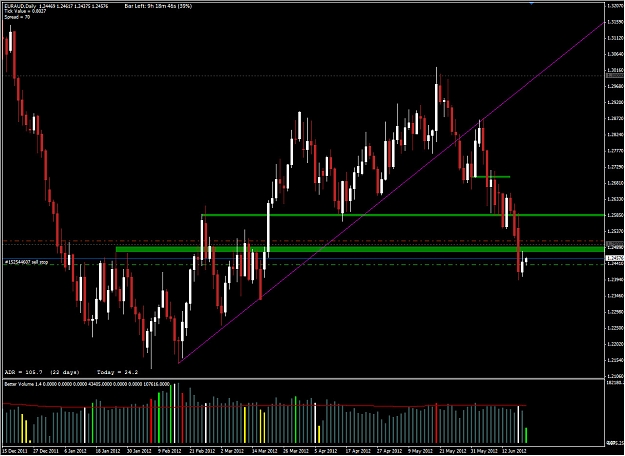Click the '31 May 2012' date label
625x456 pixels.
pyautogui.click(x=482, y=450)
